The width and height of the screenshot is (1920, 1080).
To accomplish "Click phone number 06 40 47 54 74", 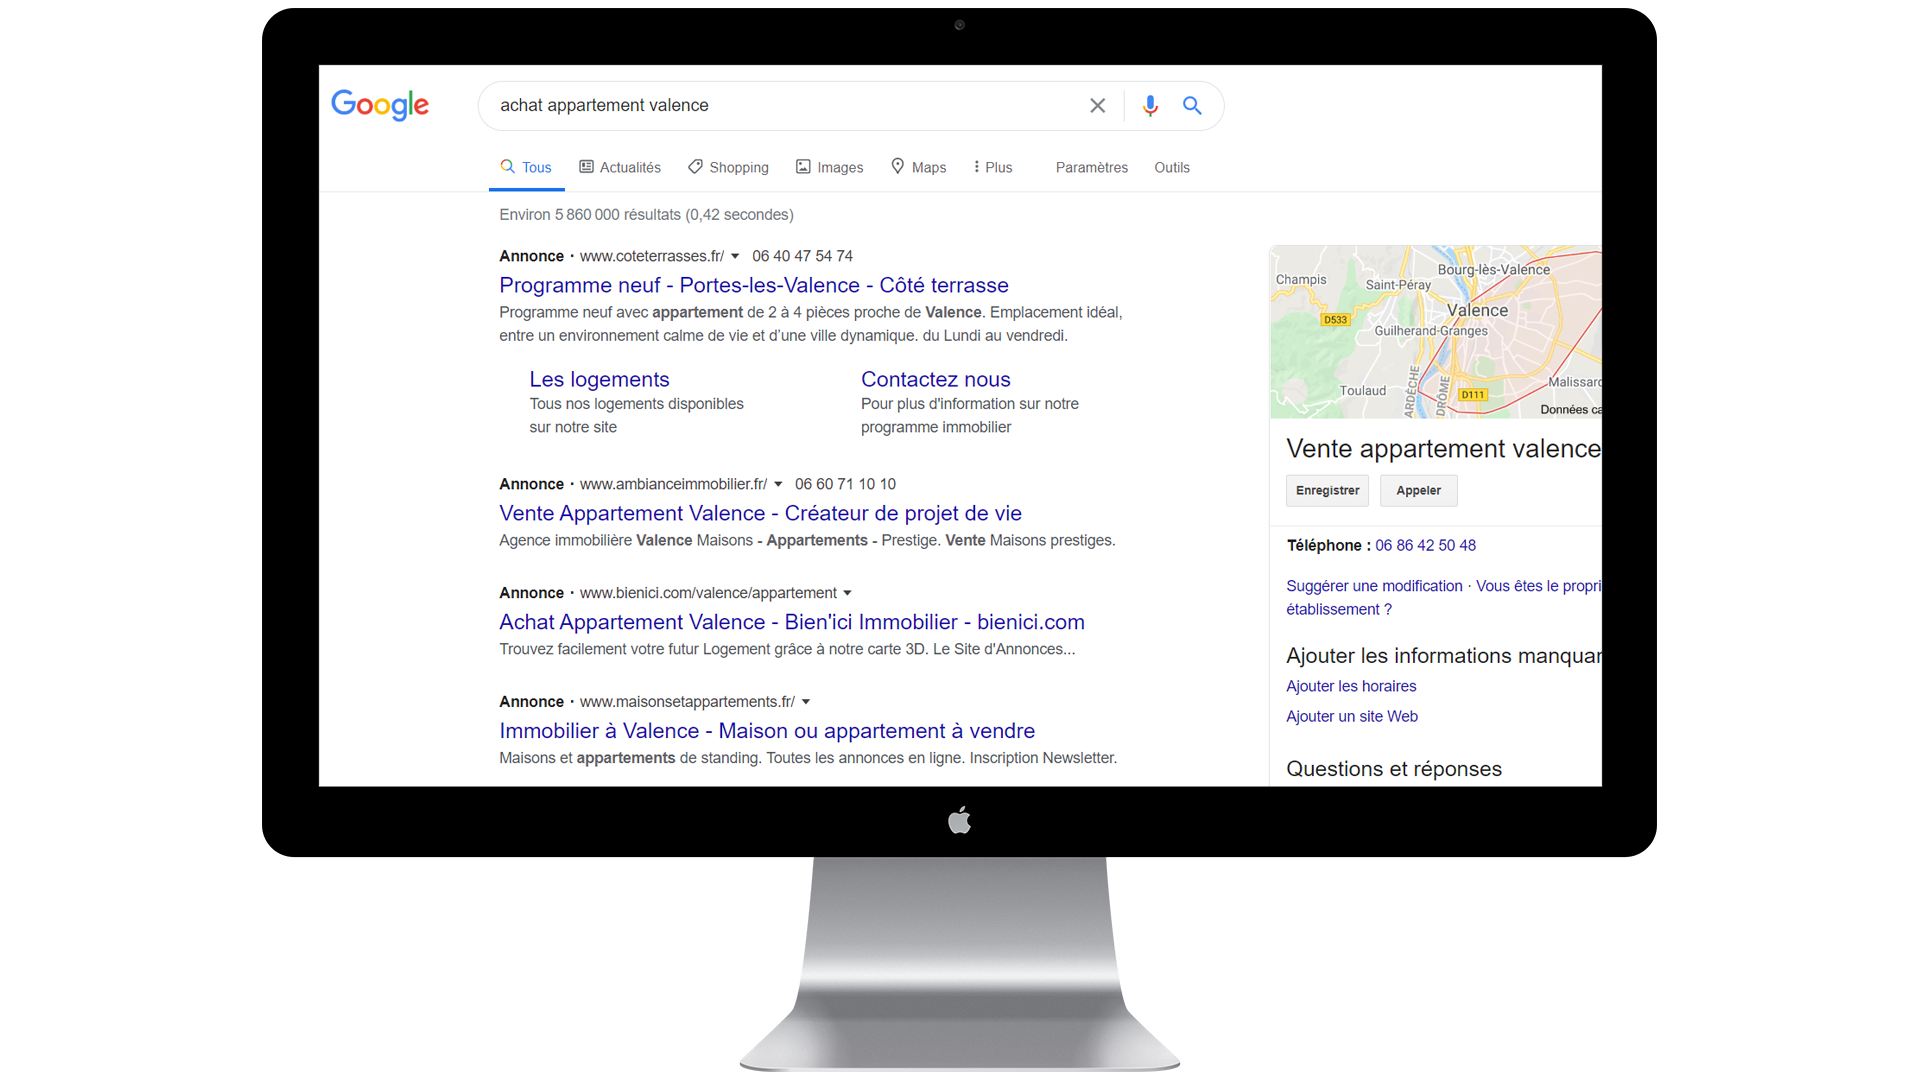I will (802, 256).
